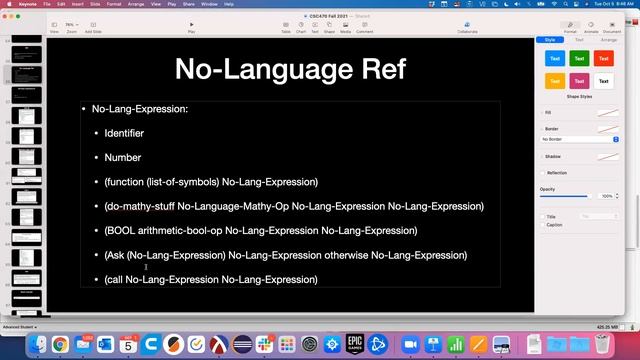Apply the yellow Text shape style
Screen dimensions: 640x360
[555, 81]
